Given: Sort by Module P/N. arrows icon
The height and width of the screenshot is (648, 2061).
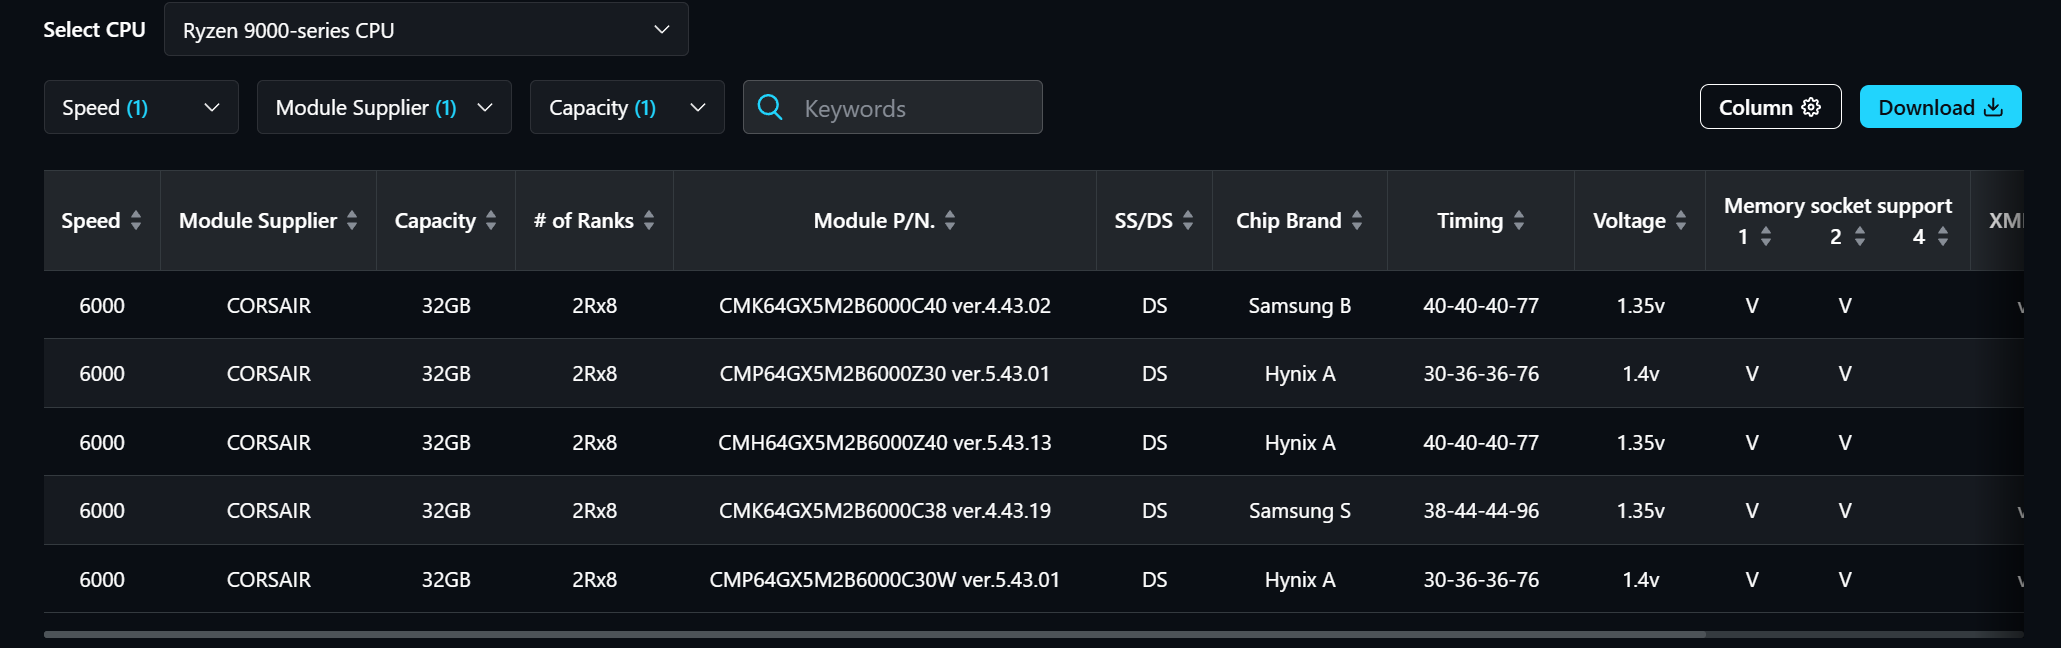Looking at the screenshot, I should point(950,221).
